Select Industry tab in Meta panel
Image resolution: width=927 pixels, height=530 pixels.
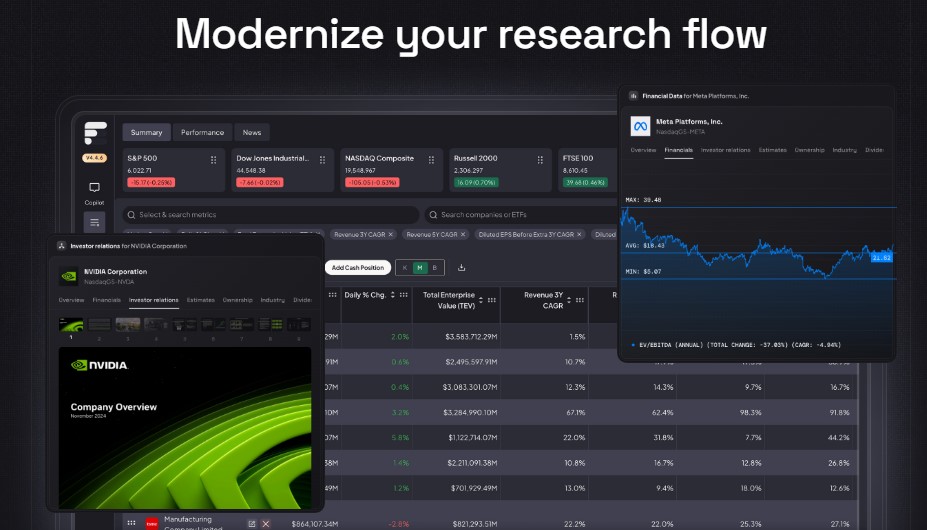click(x=844, y=150)
